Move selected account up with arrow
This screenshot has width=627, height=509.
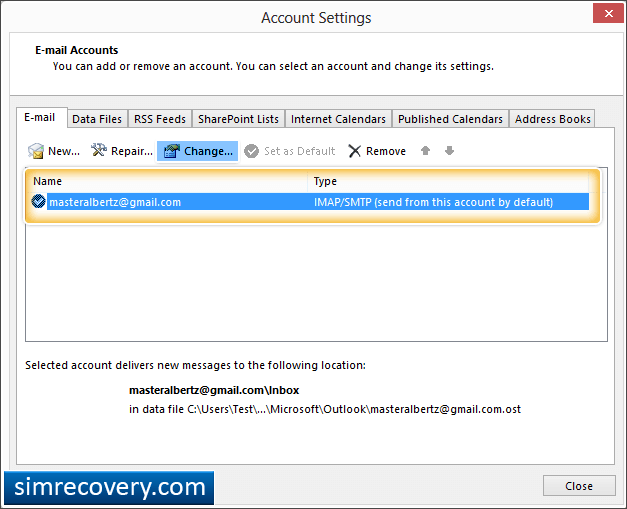point(425,151)
